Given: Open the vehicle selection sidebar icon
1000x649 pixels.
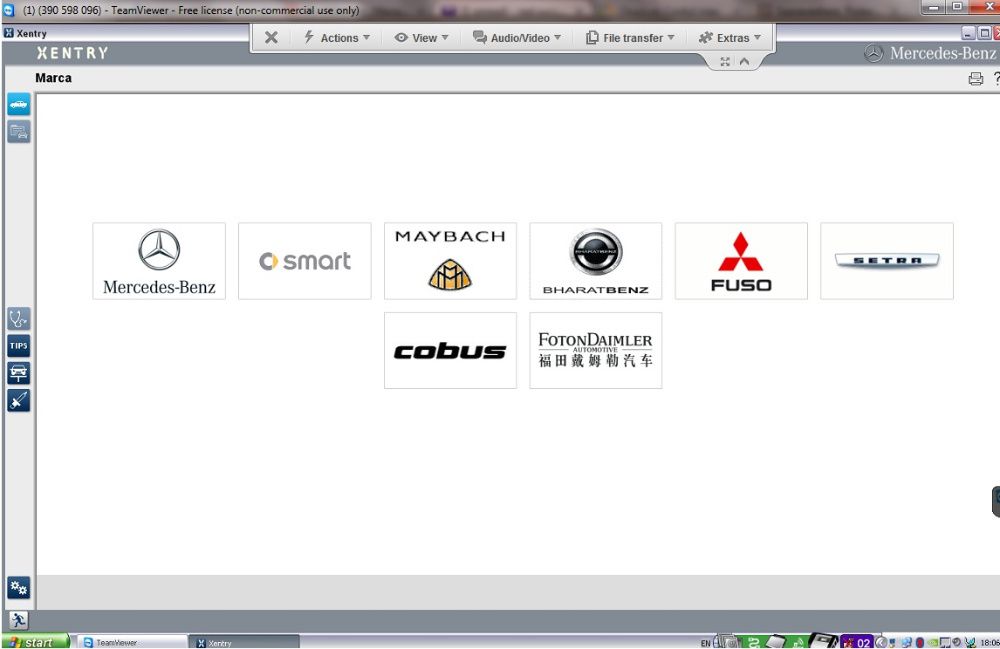Looking at the screenshot, I should click(18, 104).
